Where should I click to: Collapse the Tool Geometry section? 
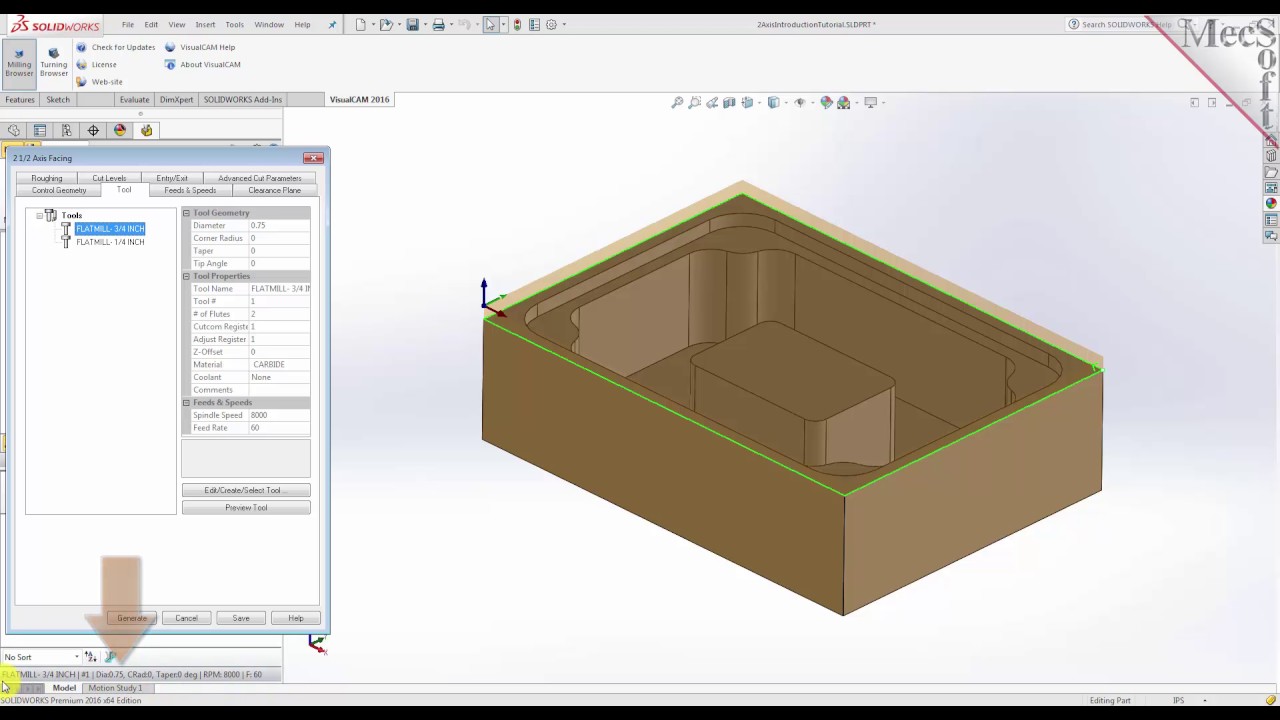(186, 213)
